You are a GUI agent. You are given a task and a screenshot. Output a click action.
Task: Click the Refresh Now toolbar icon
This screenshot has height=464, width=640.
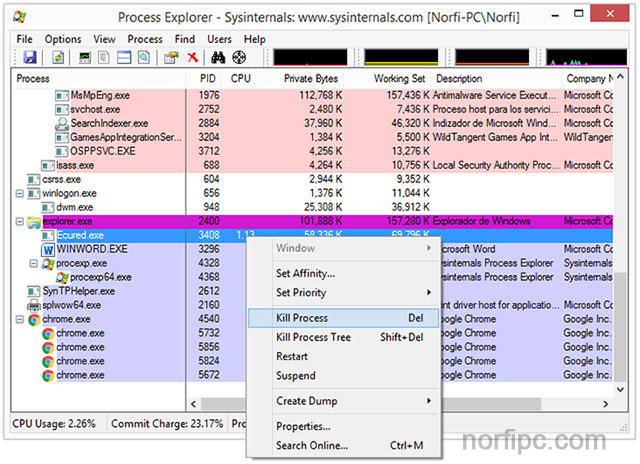point(58,58)
